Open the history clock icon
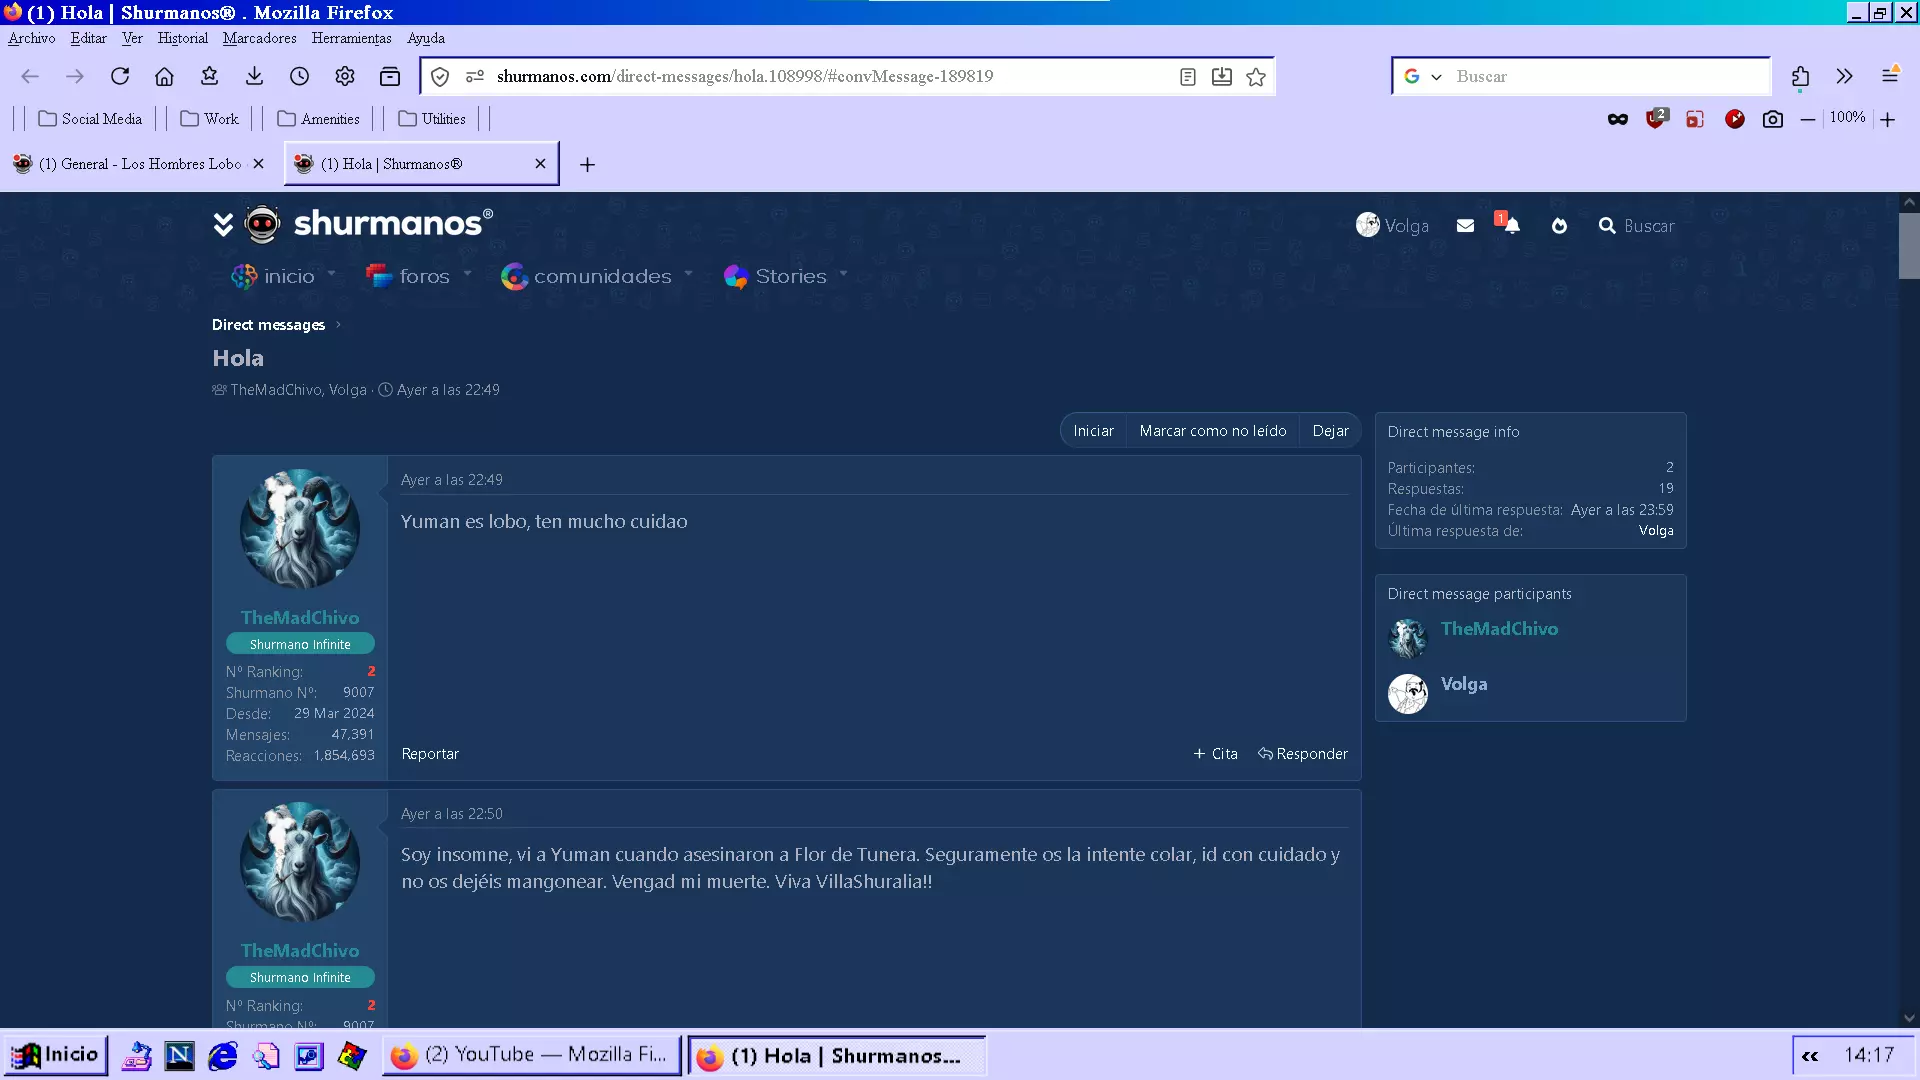Viewport: 1920px width, 1080px height. (x=299, y=76)
